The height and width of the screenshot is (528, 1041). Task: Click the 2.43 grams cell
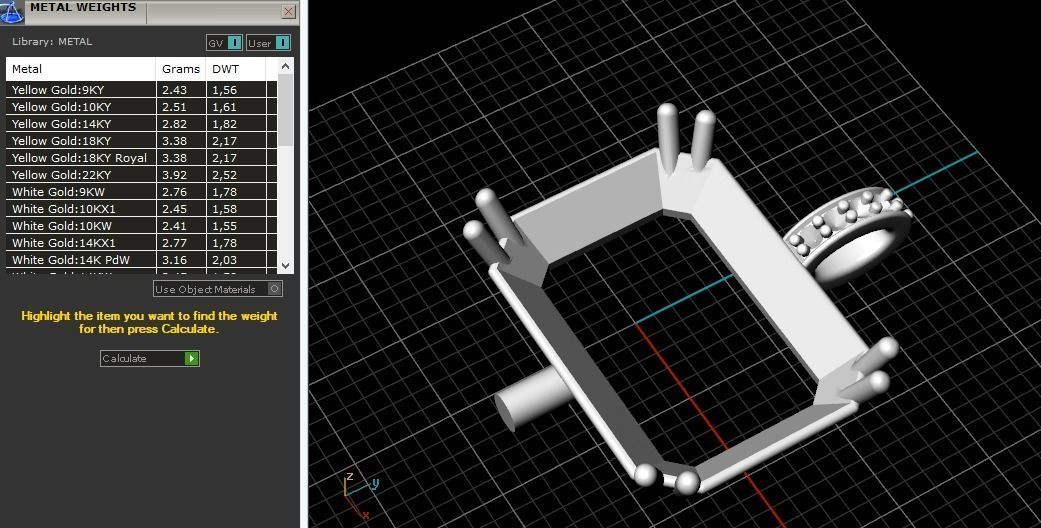181,90
